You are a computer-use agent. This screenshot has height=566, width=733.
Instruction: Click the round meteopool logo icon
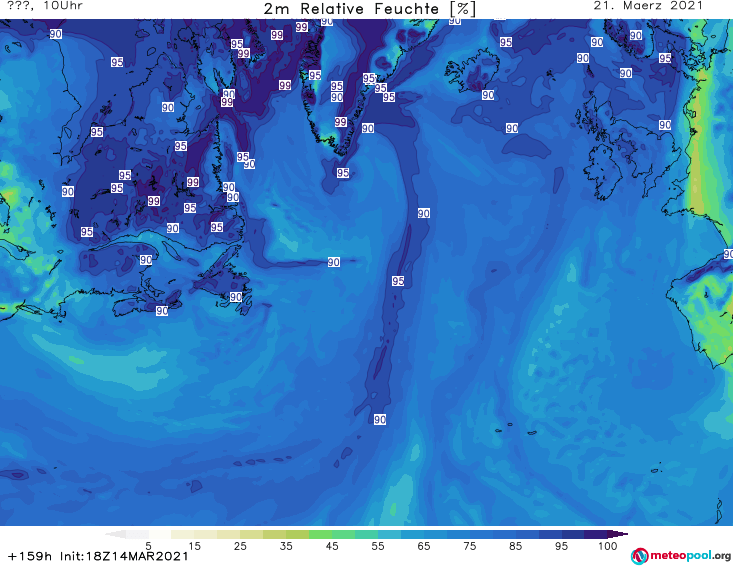pyautogui.click(x=639, y=556)
